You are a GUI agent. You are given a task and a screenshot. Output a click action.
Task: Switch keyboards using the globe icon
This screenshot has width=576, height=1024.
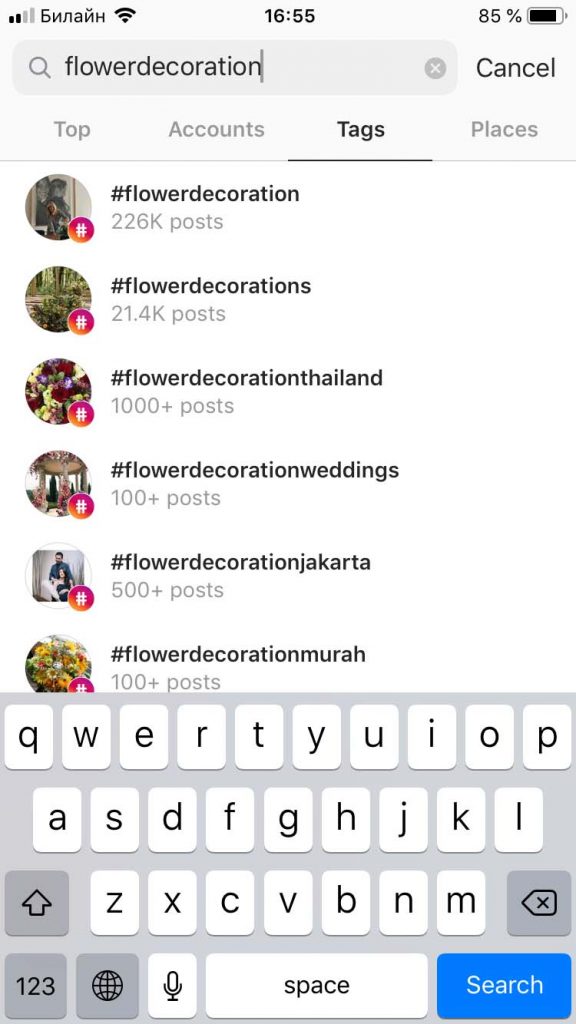point(107,985)
